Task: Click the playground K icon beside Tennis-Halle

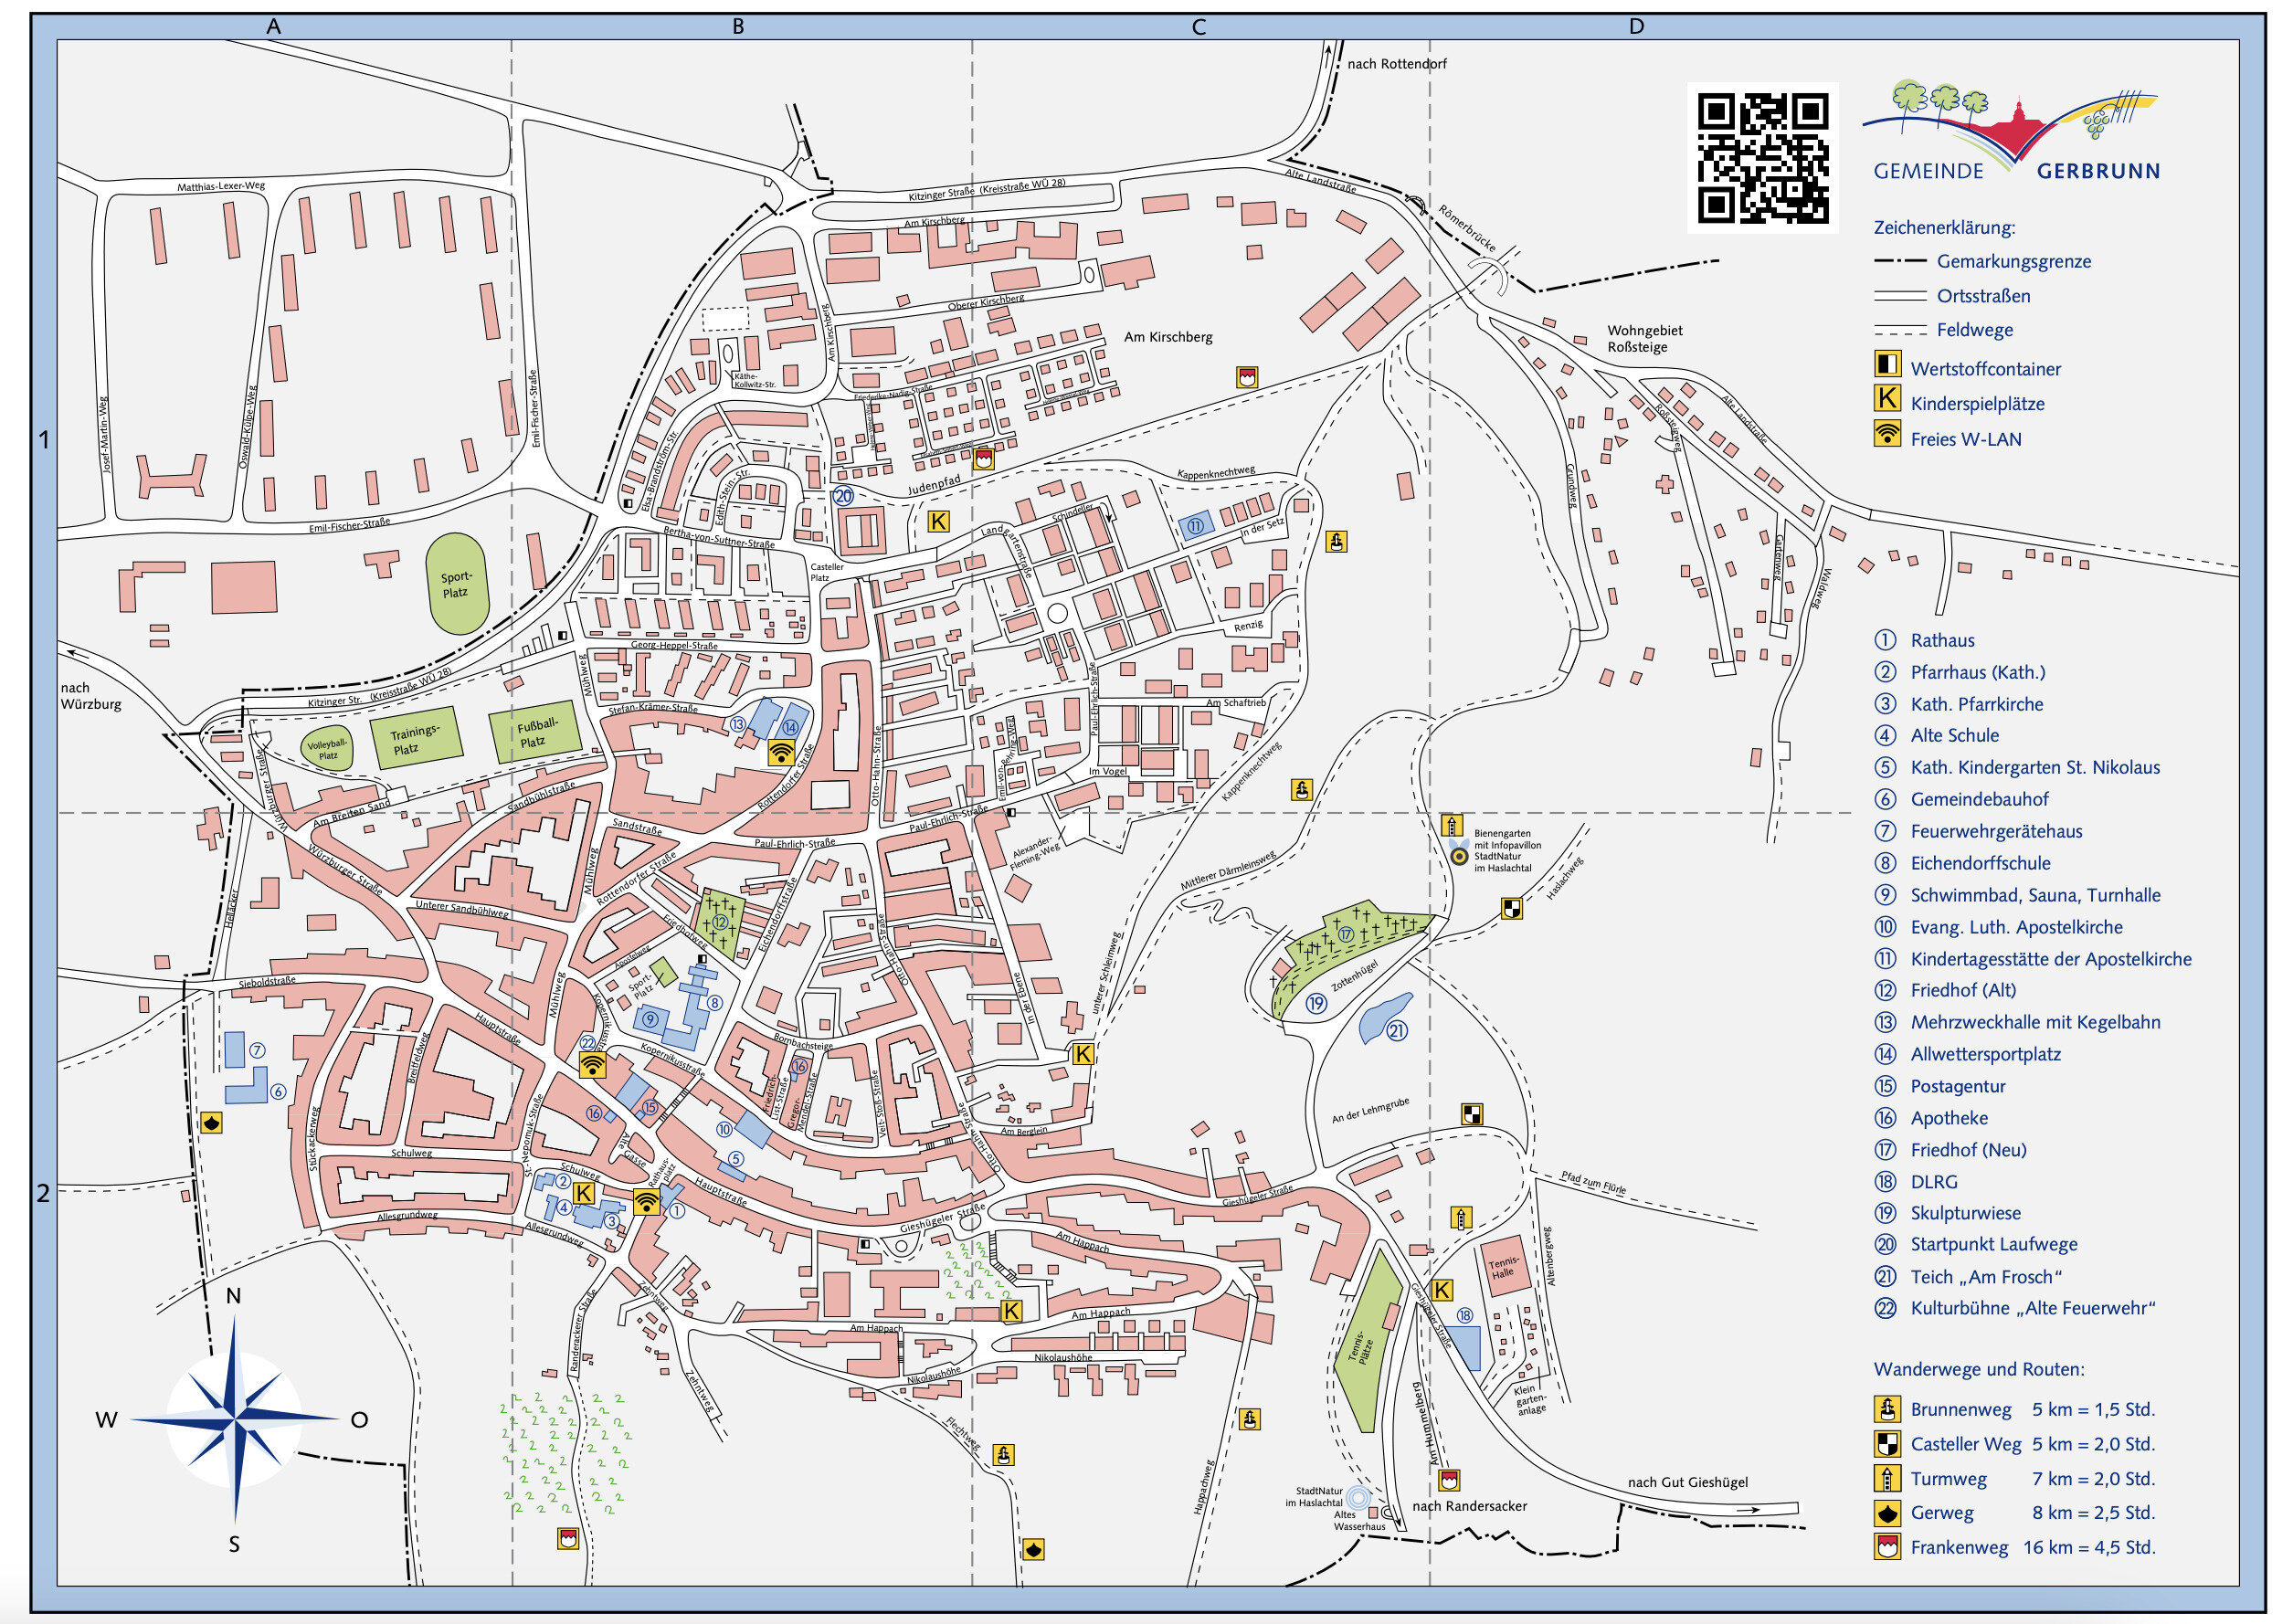Action: tap(1441, 1290)
